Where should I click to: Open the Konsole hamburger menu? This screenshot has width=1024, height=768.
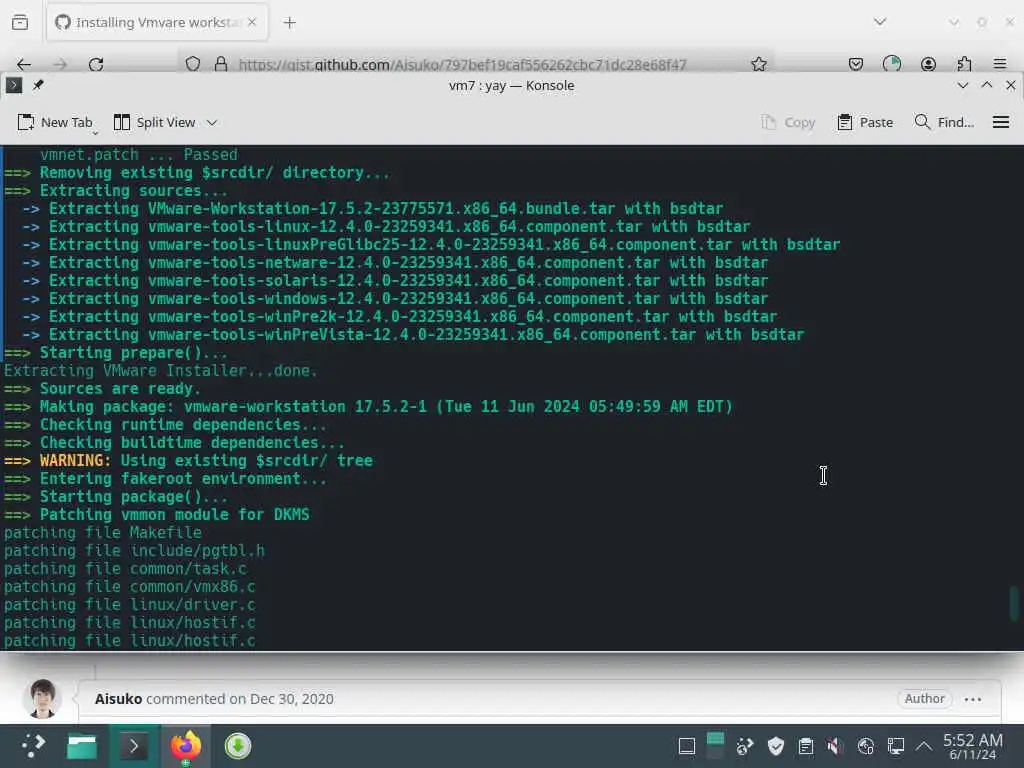point(1000,122)
